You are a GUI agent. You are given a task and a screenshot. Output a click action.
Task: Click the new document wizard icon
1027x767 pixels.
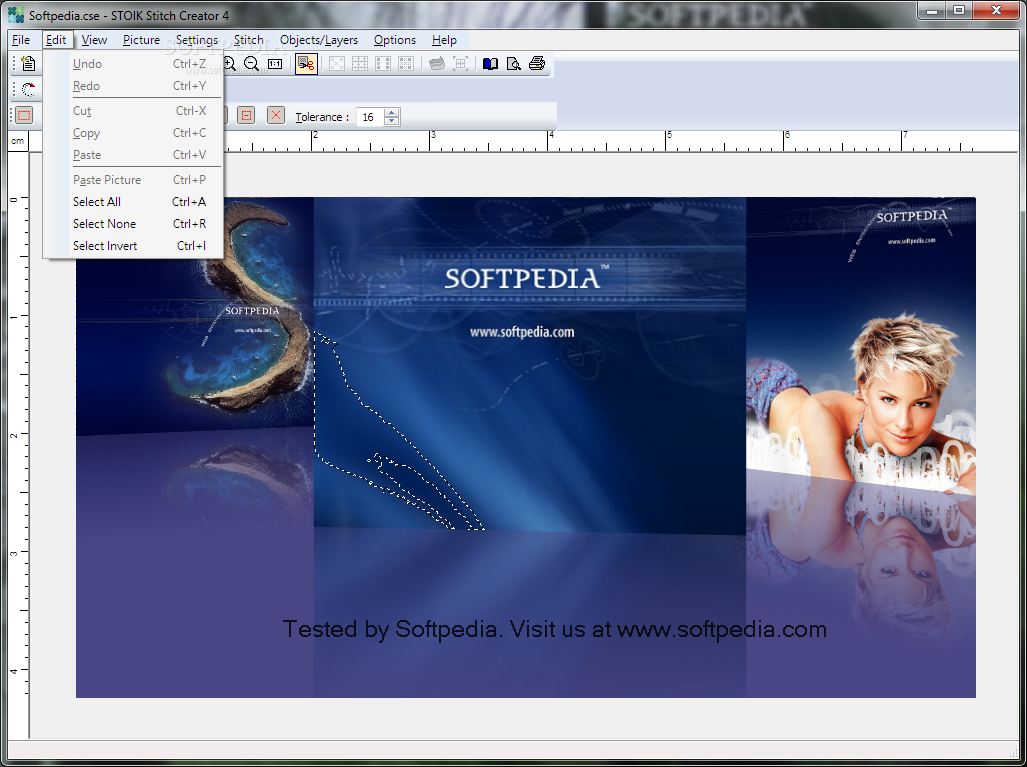coord(28,64)
